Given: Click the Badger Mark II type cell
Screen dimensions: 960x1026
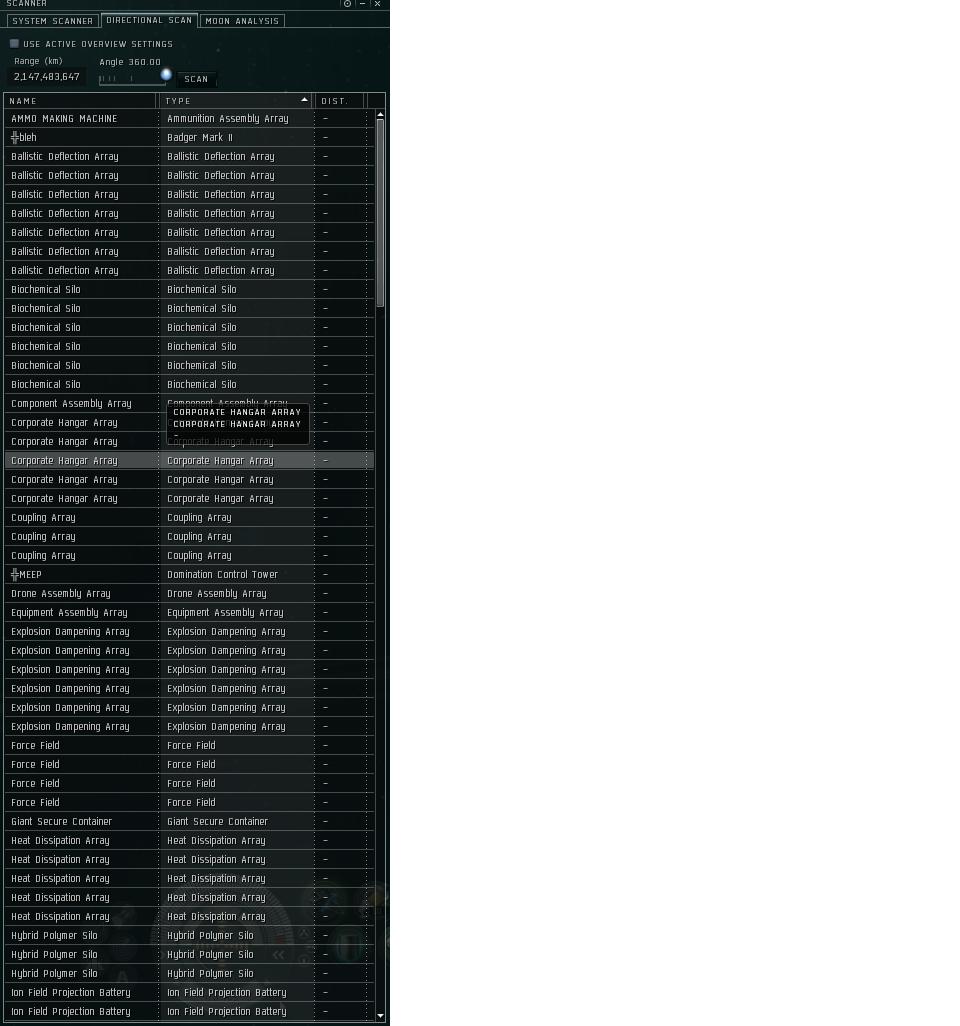Looking at the screenshot, I should 200,137.
